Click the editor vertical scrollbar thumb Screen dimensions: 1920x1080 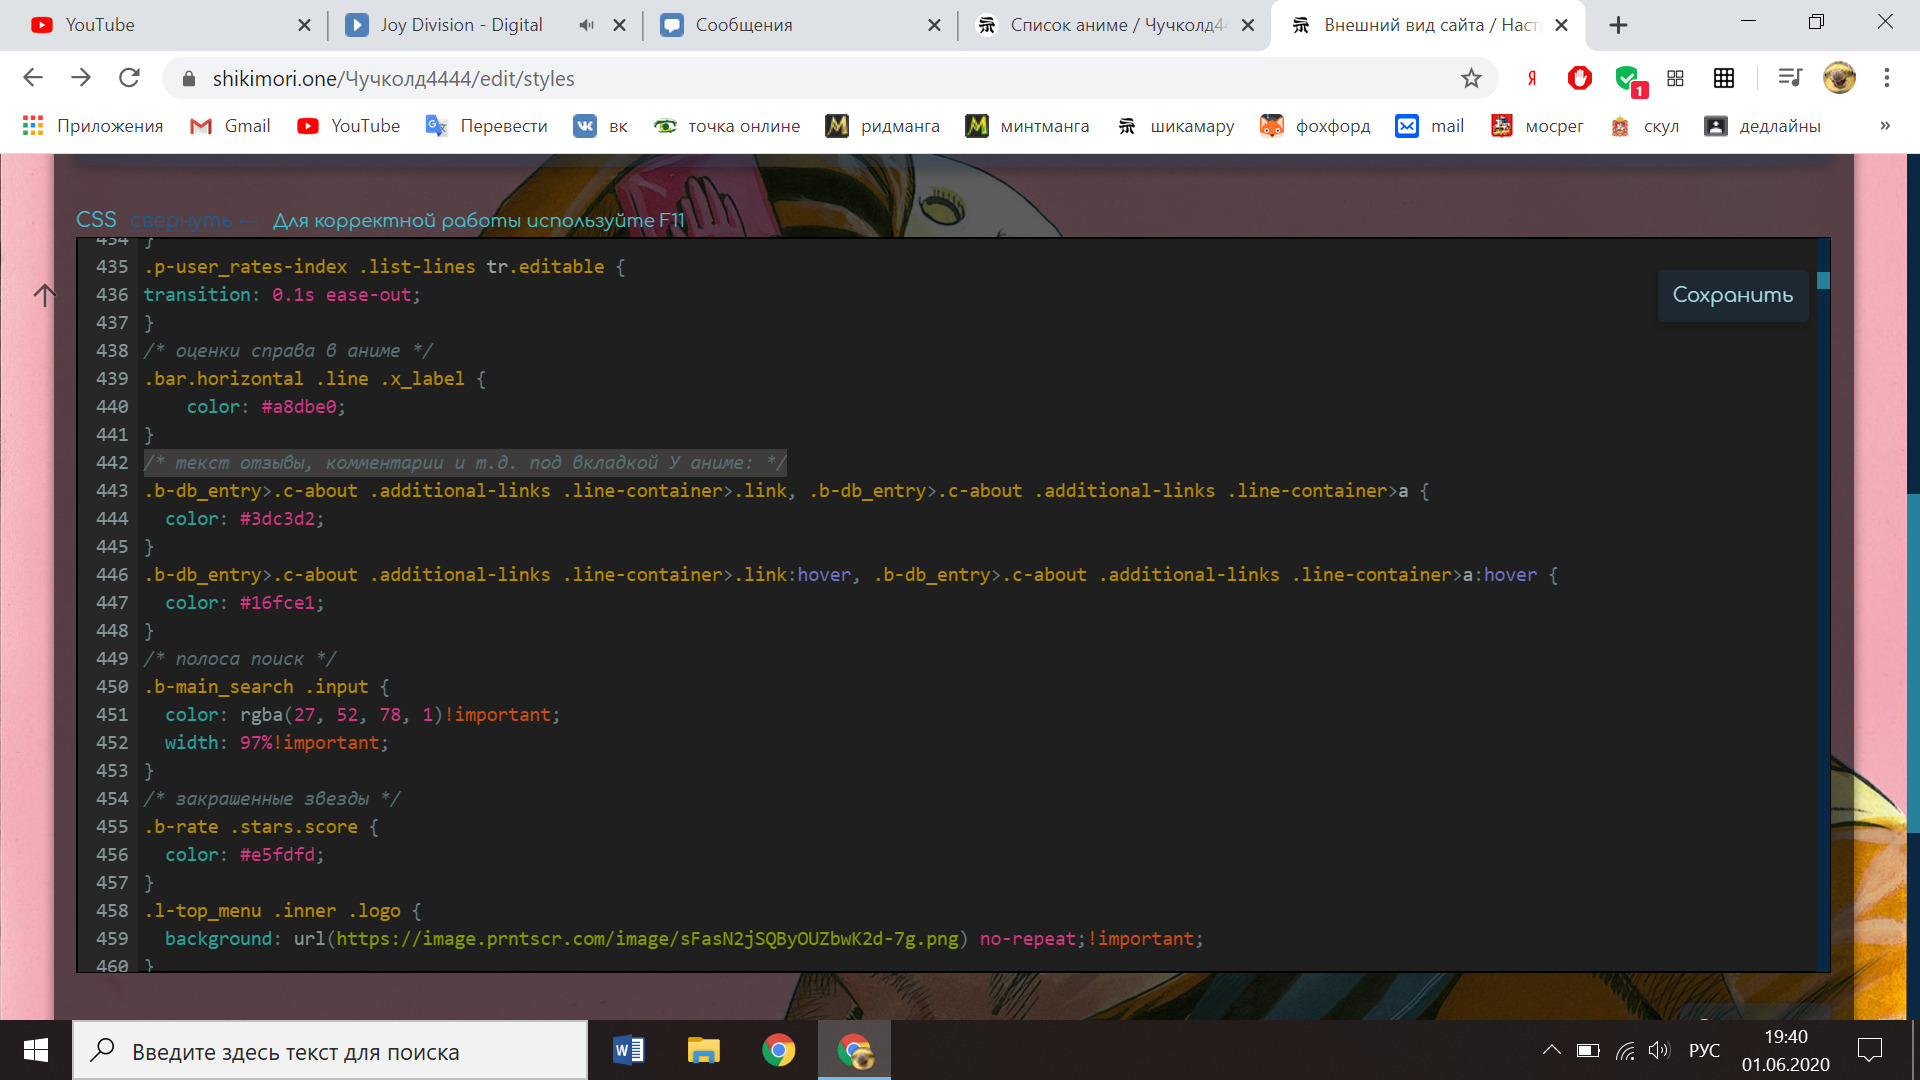(1823, 281)
